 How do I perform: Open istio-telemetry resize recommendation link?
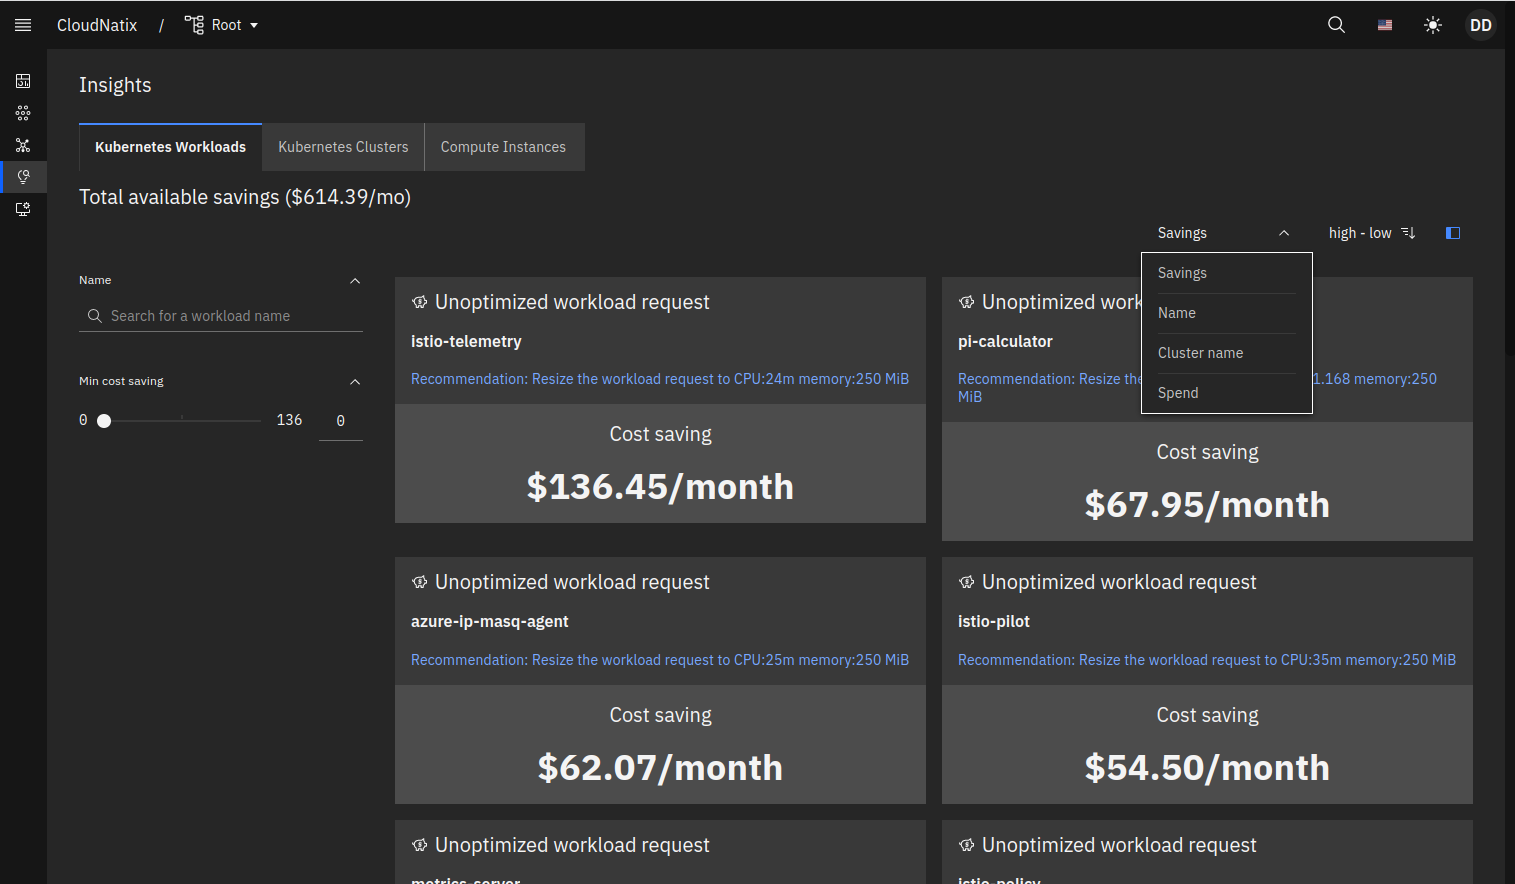tap(659, 379)
